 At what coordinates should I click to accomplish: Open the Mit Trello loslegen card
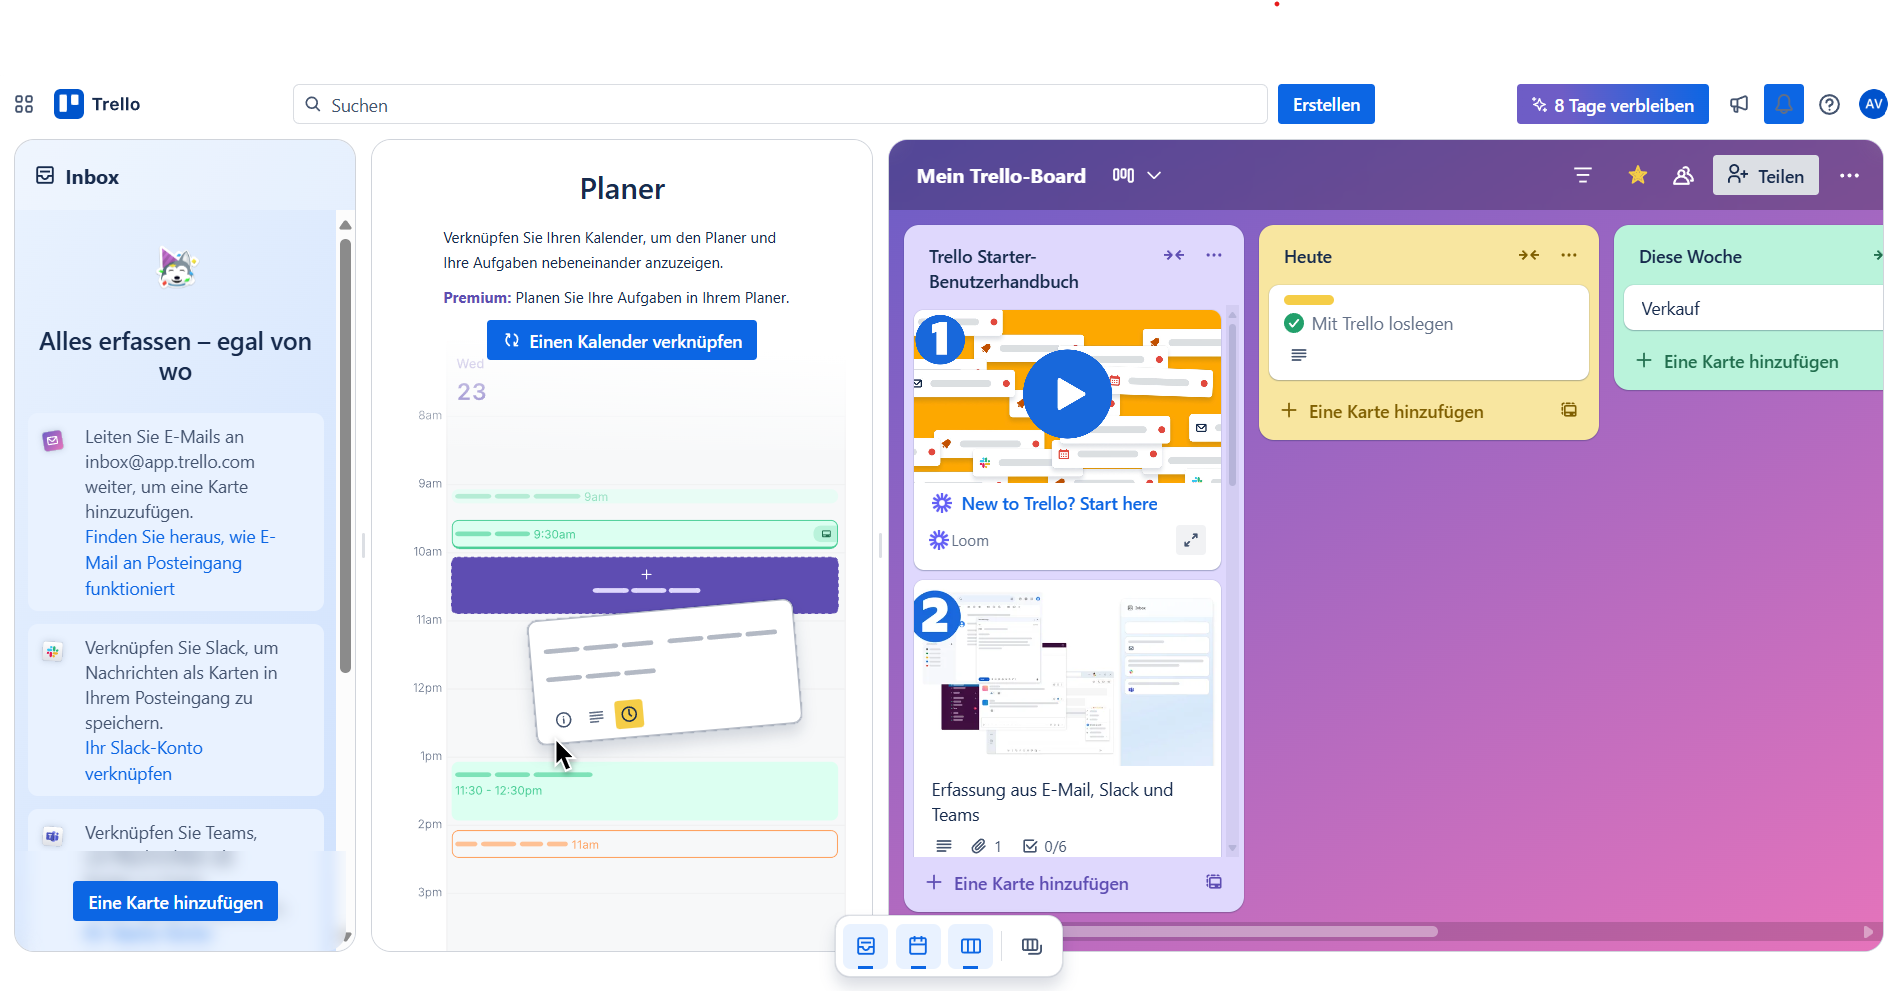click(1428, 332)
